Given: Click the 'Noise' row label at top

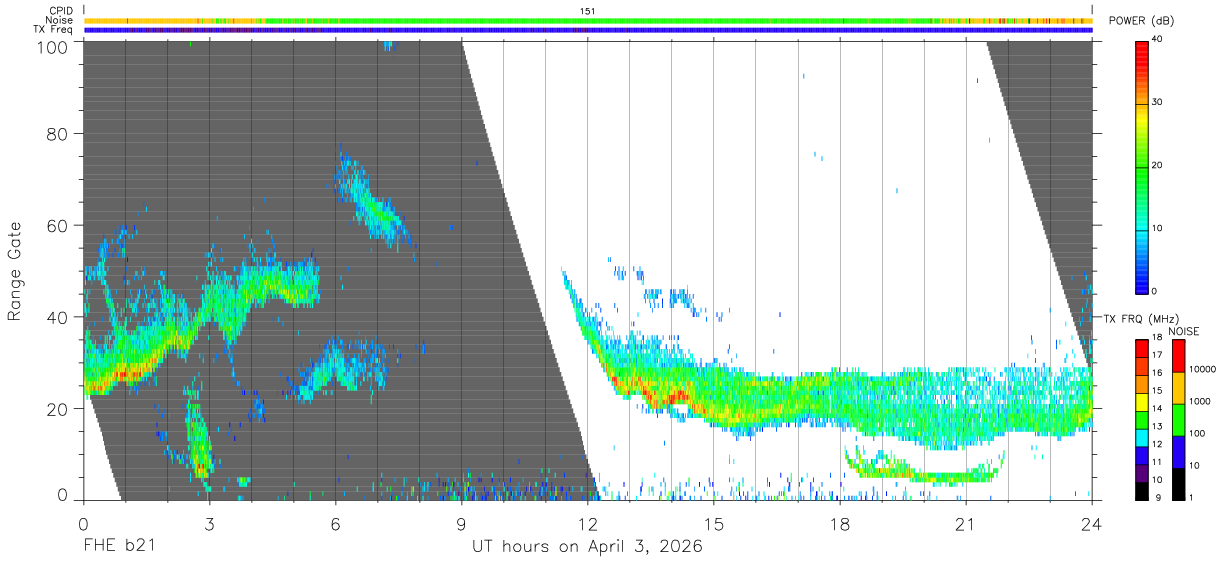Looking at the screenshot, I should pyautogui.click(x=59, y=20).
